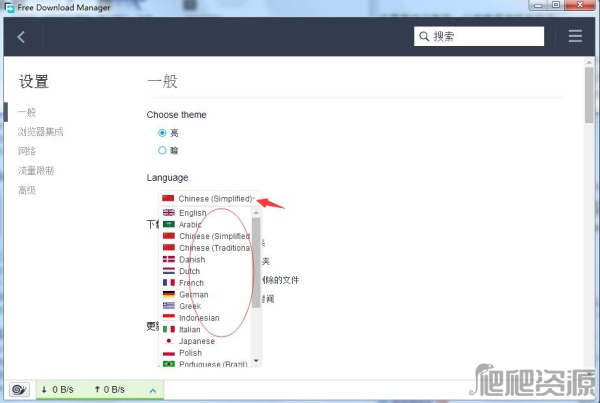The height and width of the screenshot is (403, 600).
Task: Toggle snail speed-limit mode icon
Action: (x=19, y=390)
